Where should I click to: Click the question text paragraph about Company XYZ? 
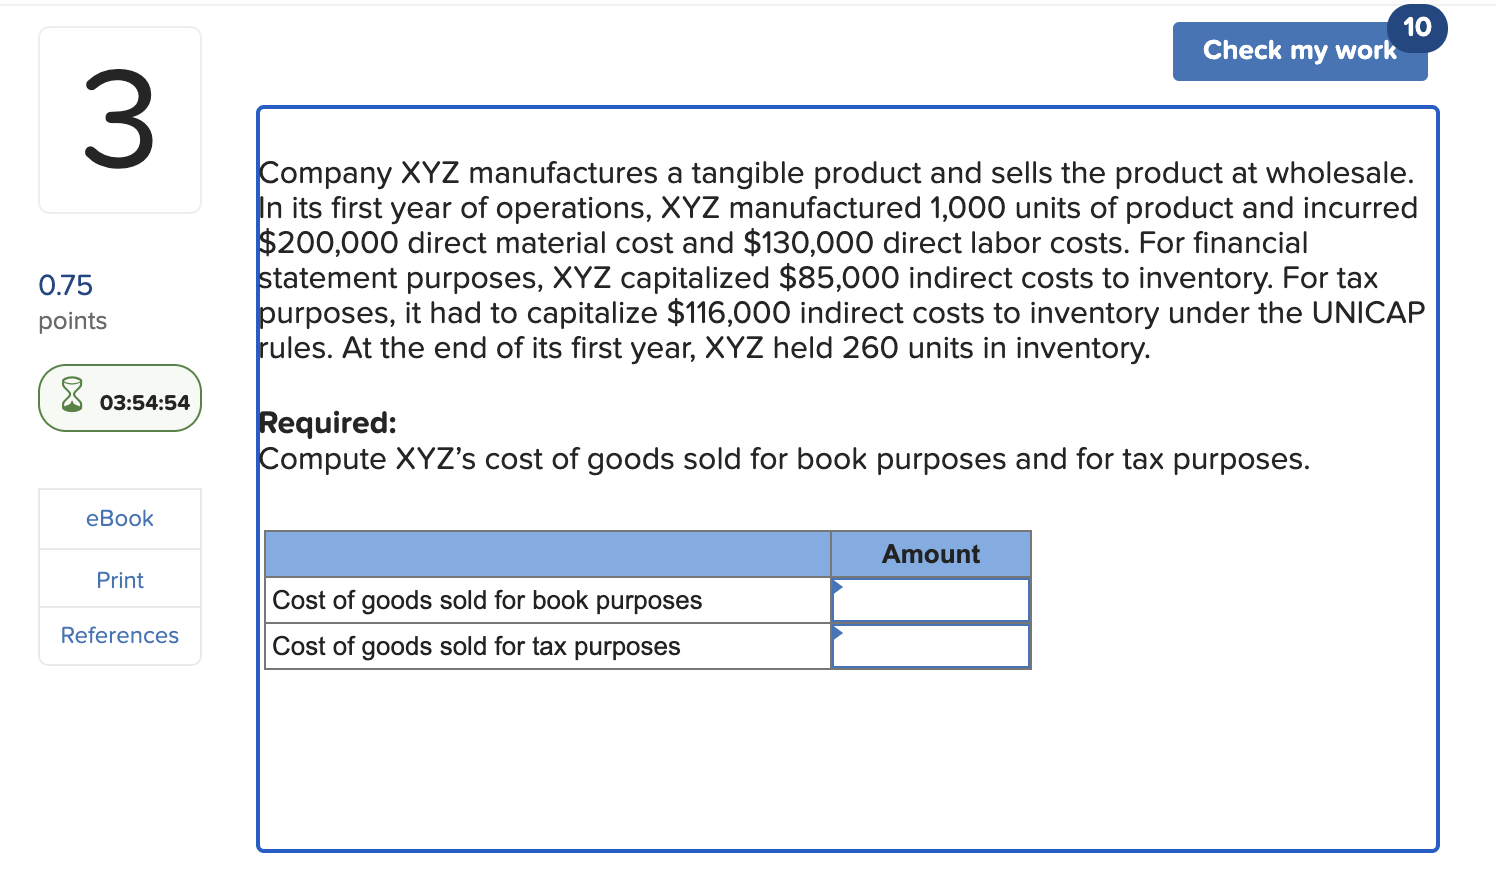(x=840, y=260)
